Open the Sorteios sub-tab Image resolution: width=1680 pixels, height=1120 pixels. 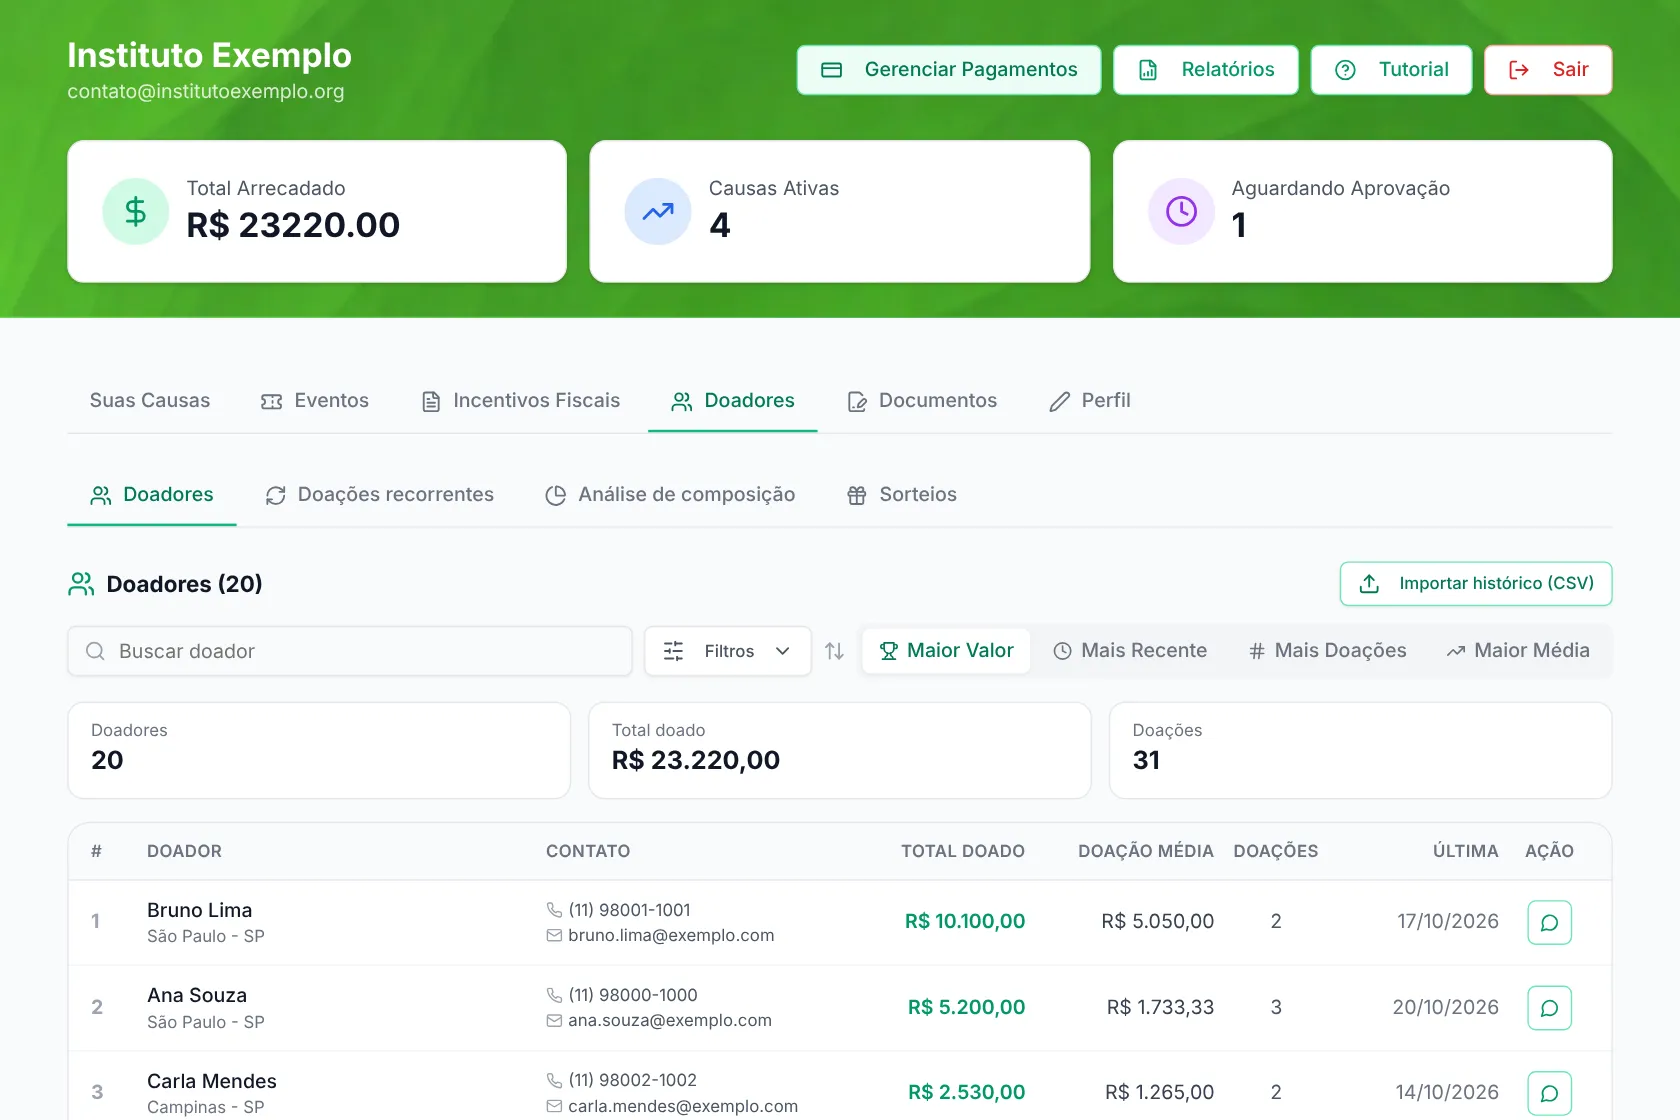[902, 495]
